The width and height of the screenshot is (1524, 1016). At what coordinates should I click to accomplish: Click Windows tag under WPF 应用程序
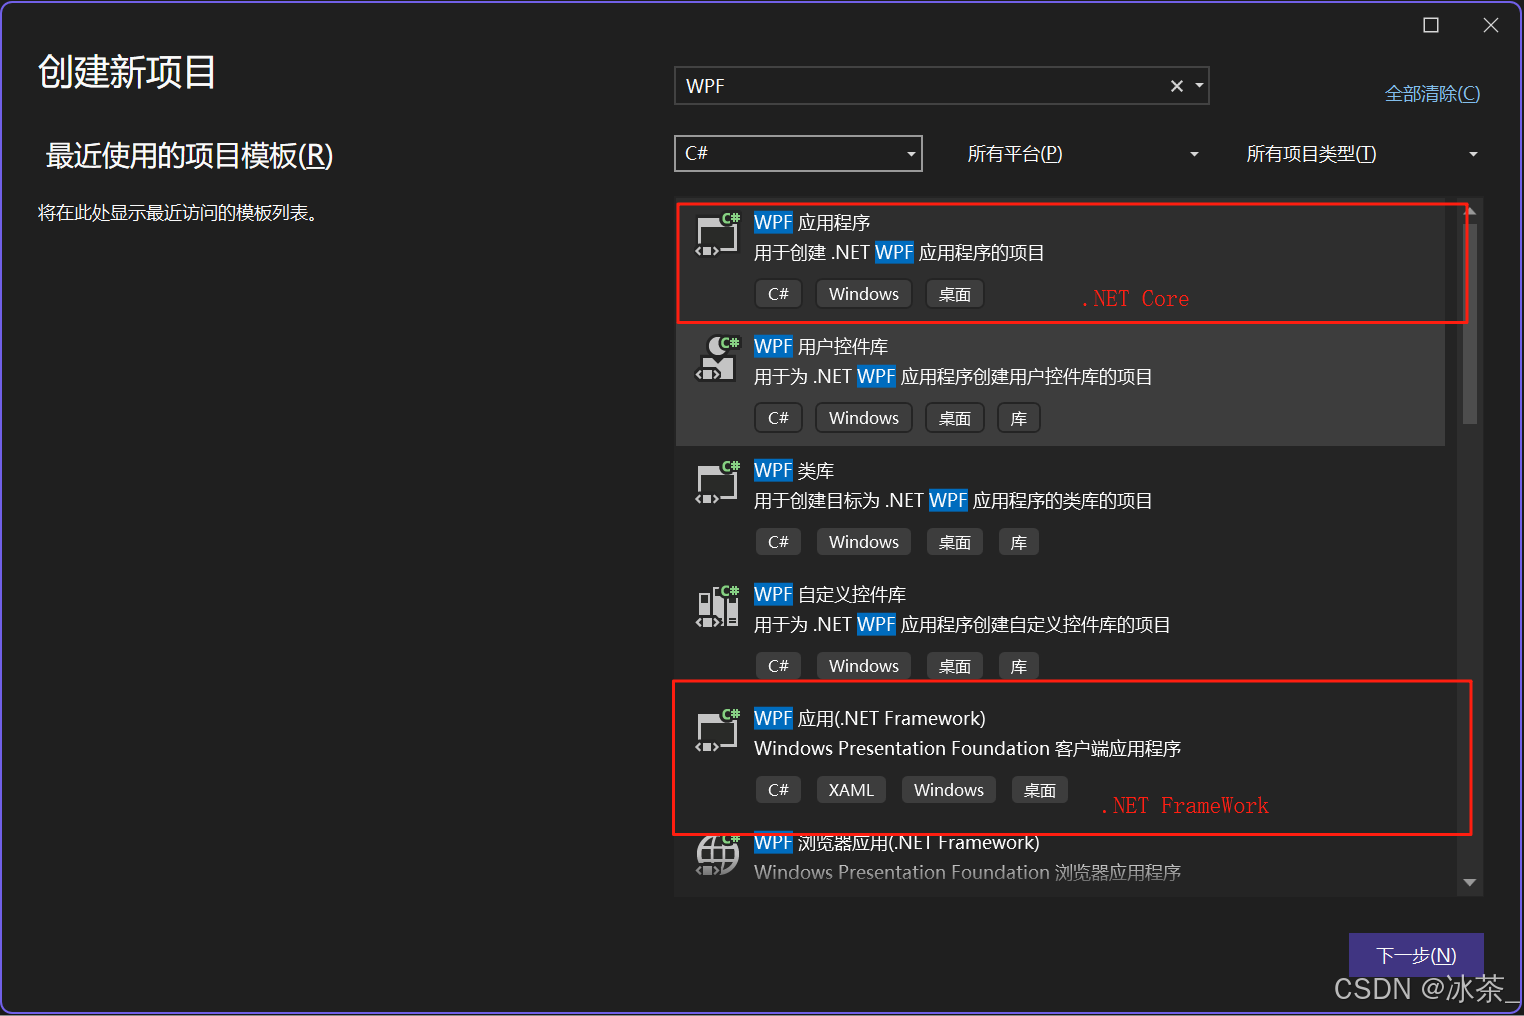point(864,294)
